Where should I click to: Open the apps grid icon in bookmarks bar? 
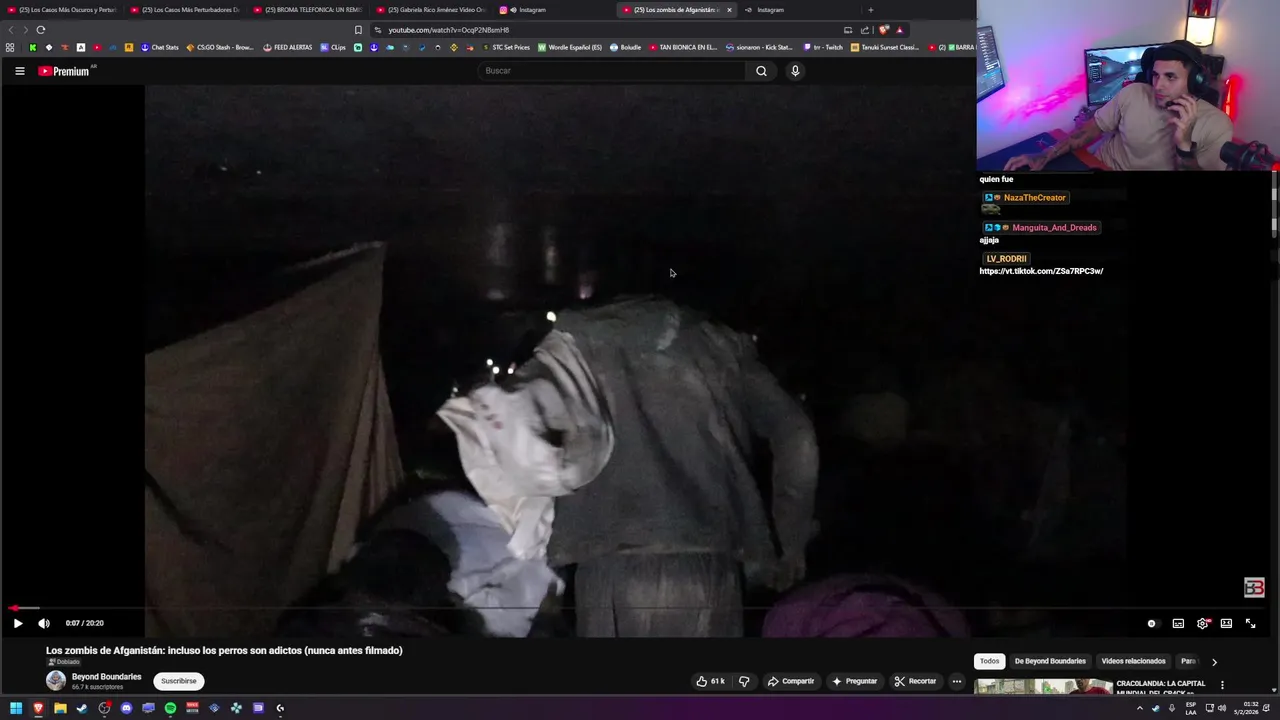10,47
